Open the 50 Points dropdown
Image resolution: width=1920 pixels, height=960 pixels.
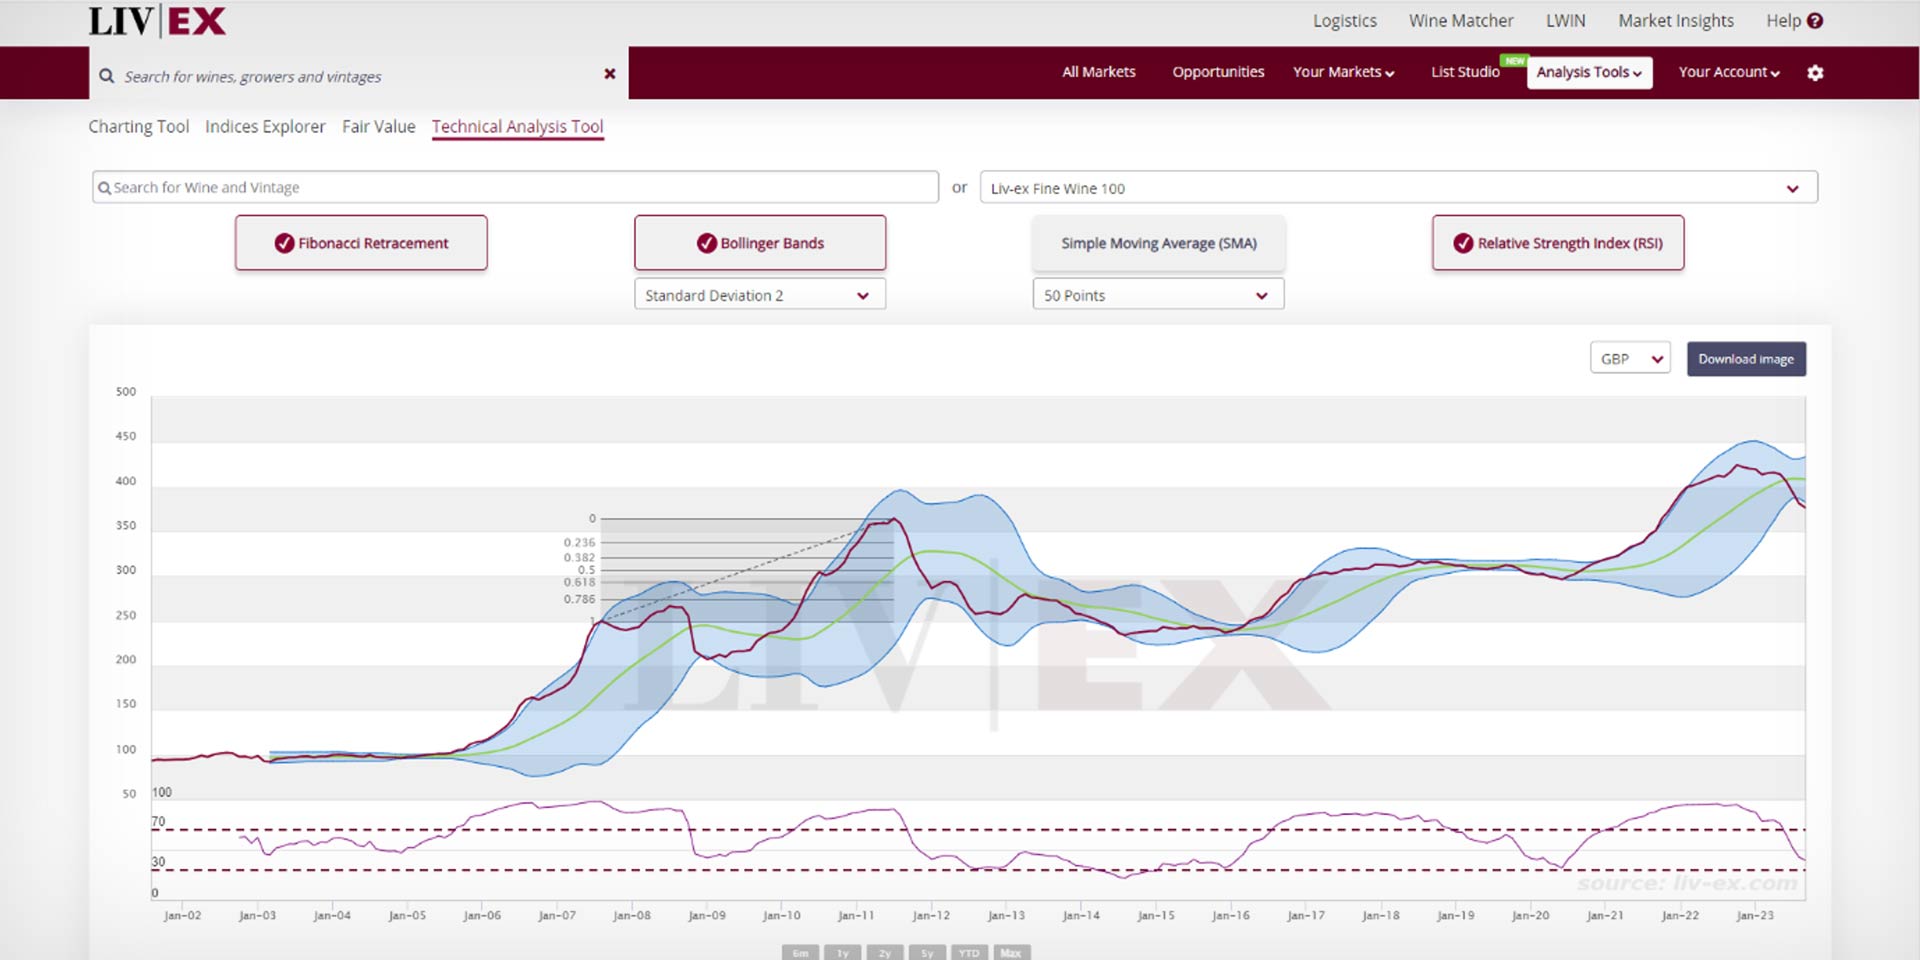point(1158,295)
